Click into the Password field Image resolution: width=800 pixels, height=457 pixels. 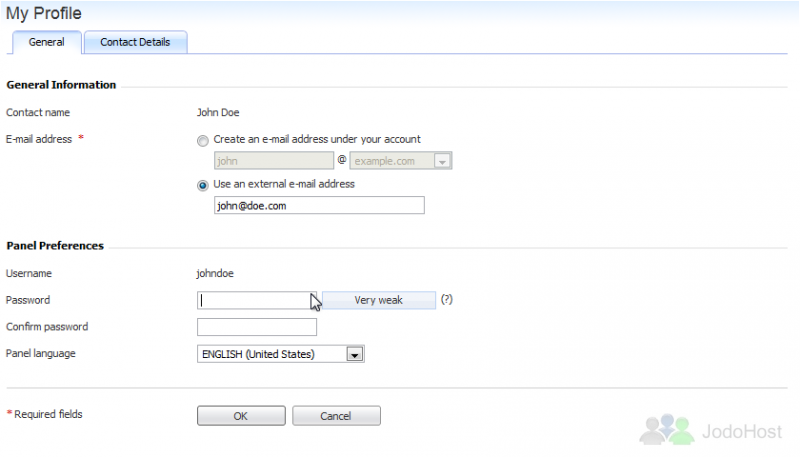[x=257, y=300]
